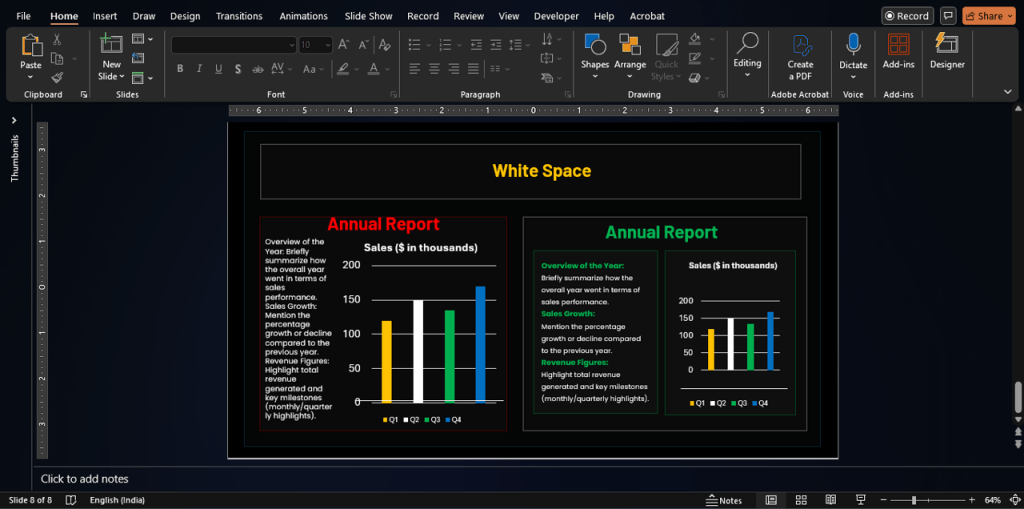This screenshot has width=1024, height=509.
Task: Open the Animations tab
Action: pyautogui.click(x=303, y=16)
